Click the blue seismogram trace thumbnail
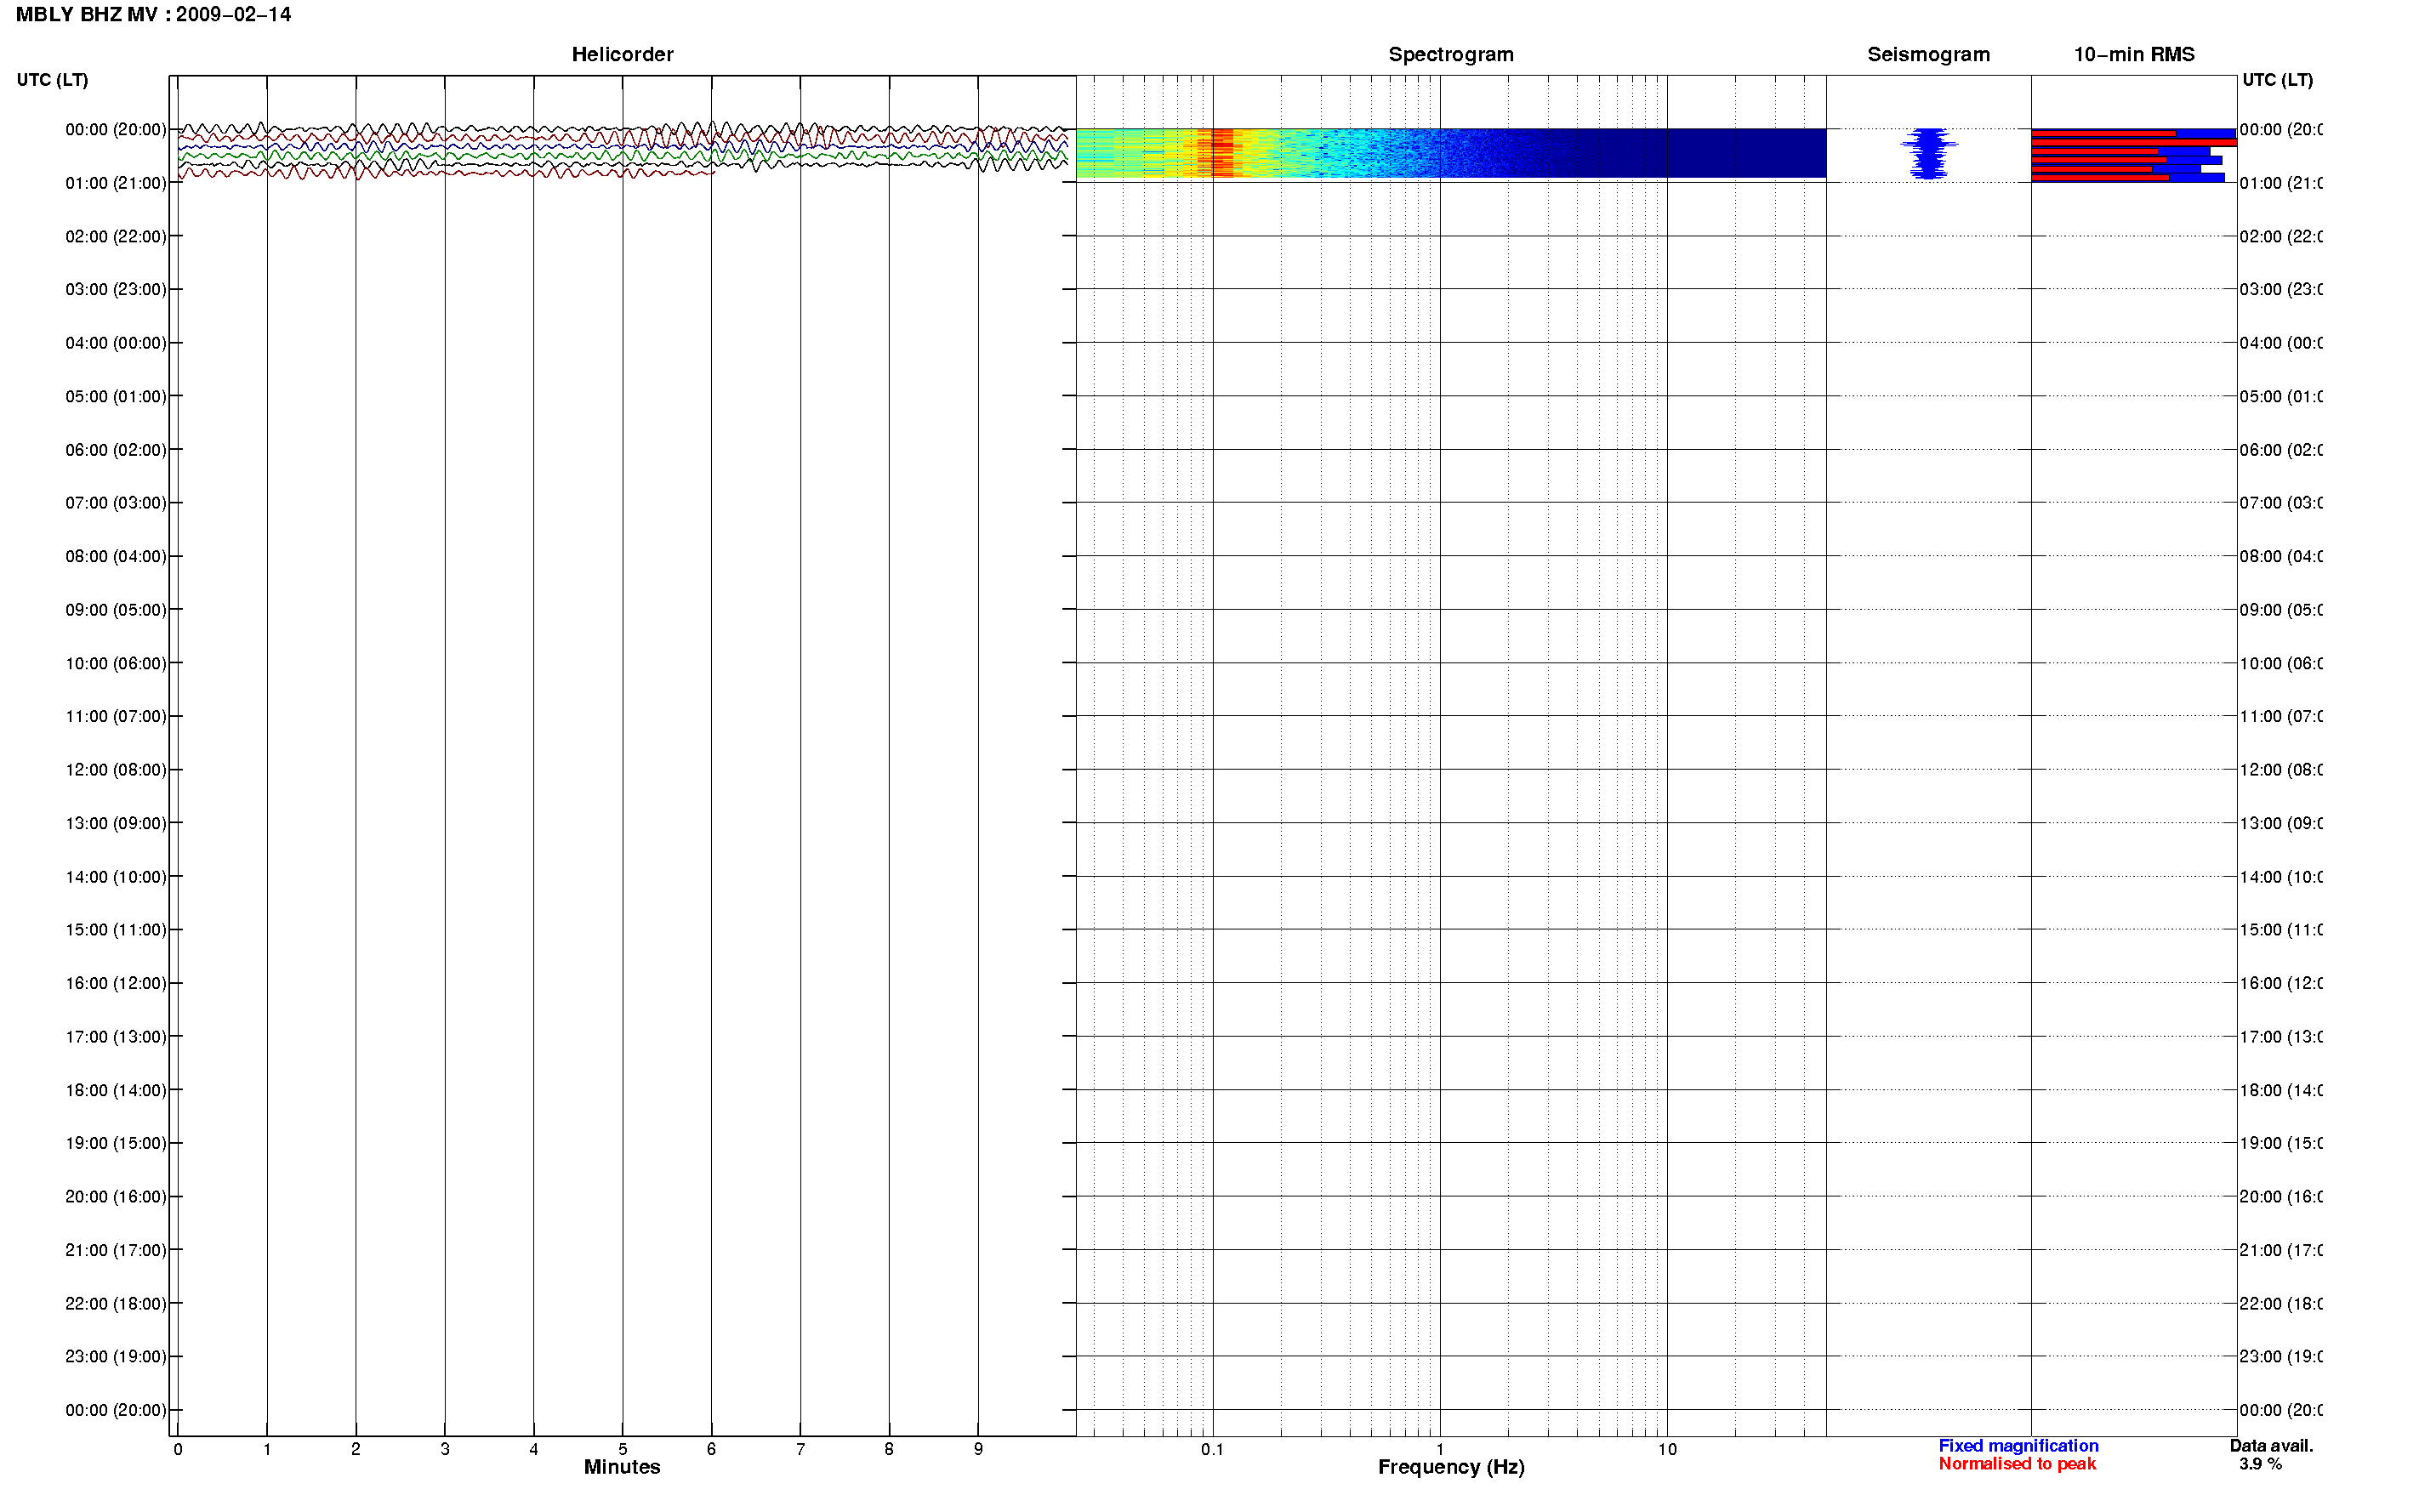This screenshot has height=1512, width=2419. [x=1928, y=153]
